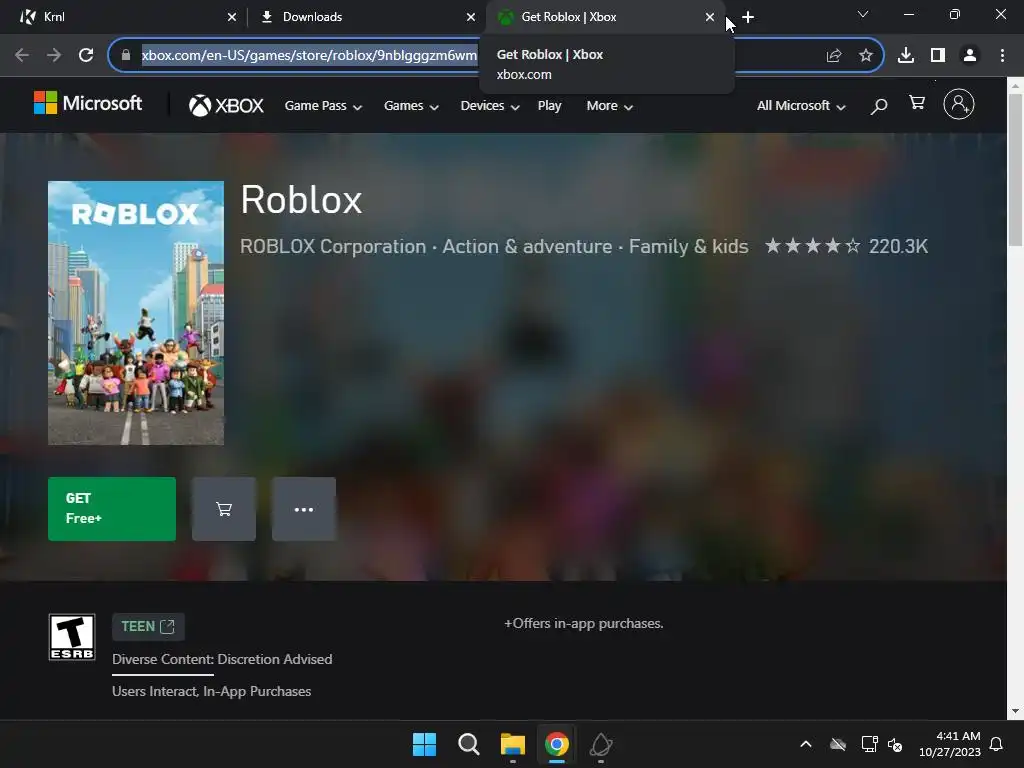Add Roblox to cart button

point(224,509)
